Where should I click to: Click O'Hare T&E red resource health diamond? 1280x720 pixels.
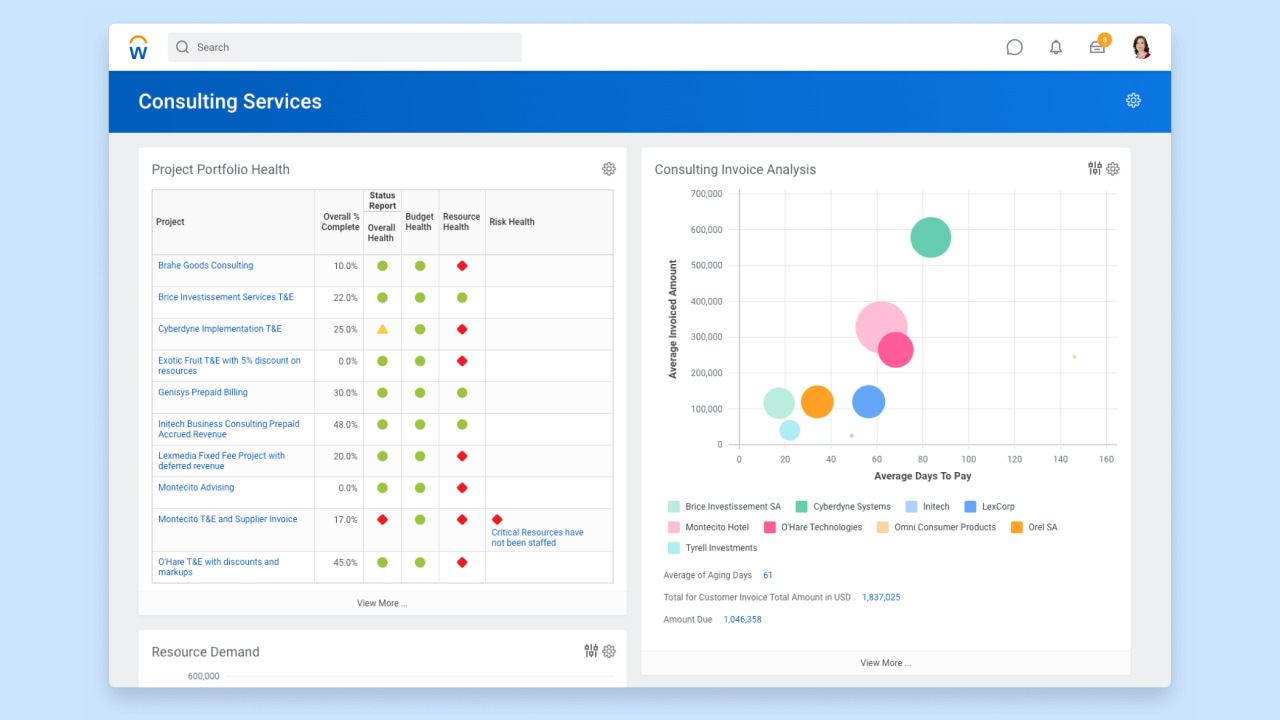[462, 562]
